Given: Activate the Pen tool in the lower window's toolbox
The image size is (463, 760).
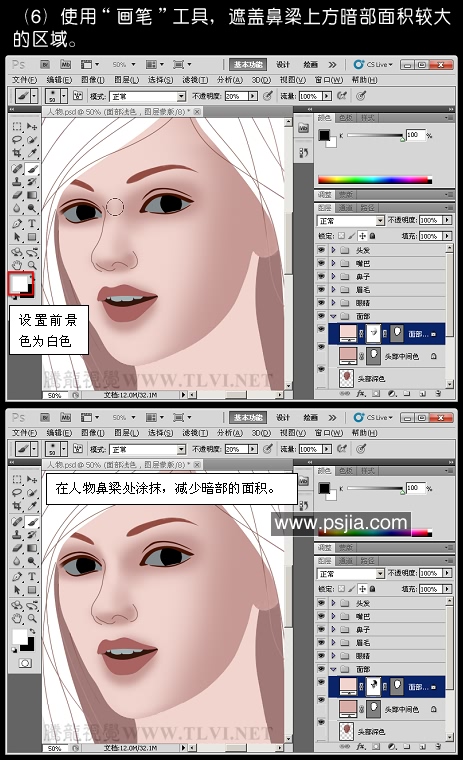Looking at the screenshot, I should [17, 576].
